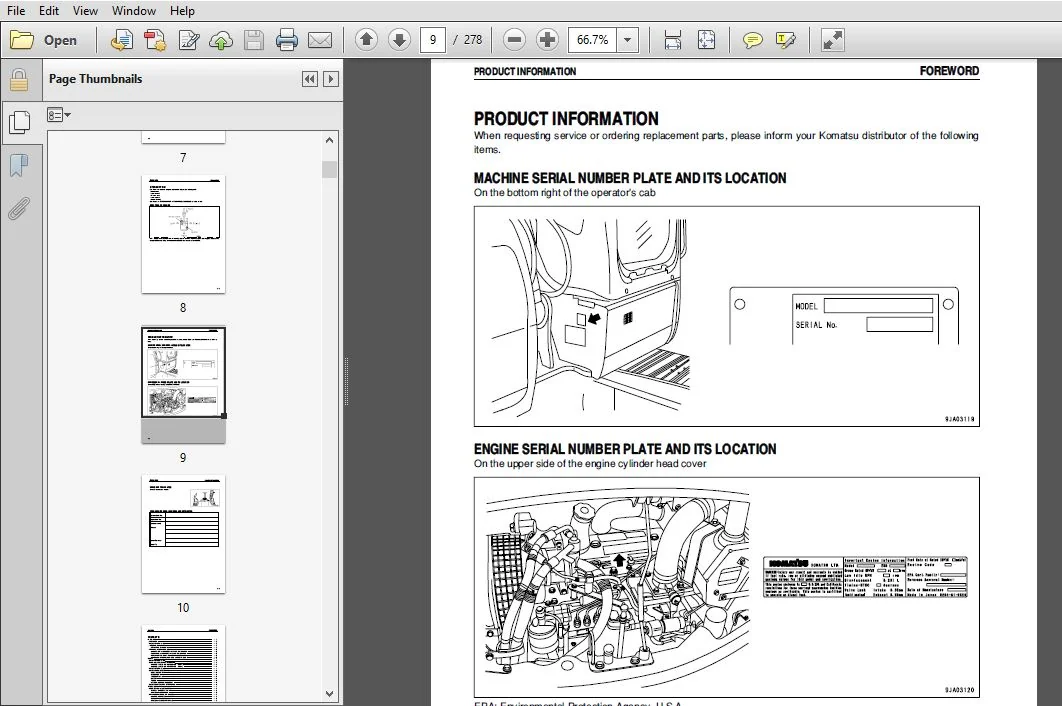
Task: Click the '9' label under thumbnail
Action: coord(183,458)
